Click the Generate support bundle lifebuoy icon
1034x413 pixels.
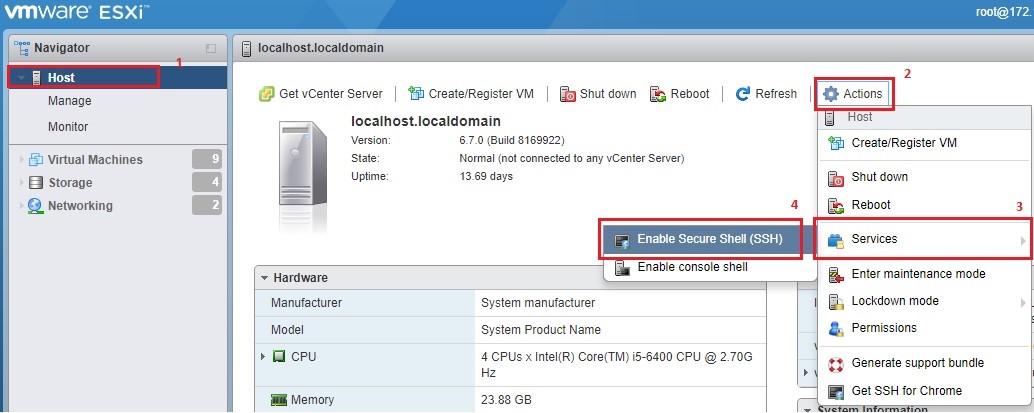836,363
